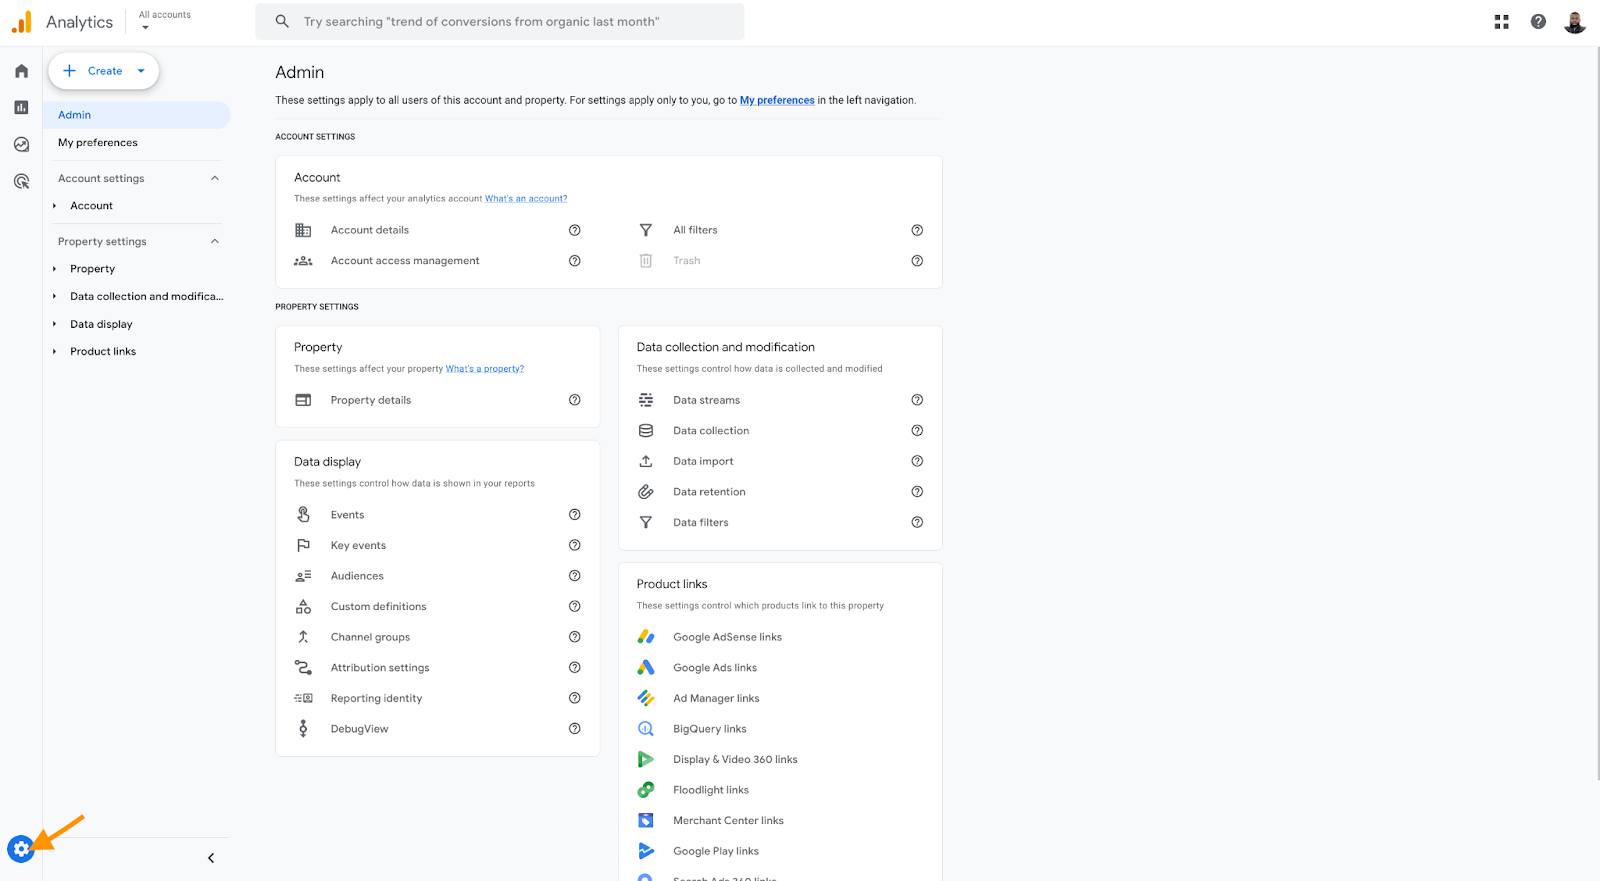Expand the Property tree item in sidebar
Viewport: 1600px width, 881px height.
click(54, 269)
